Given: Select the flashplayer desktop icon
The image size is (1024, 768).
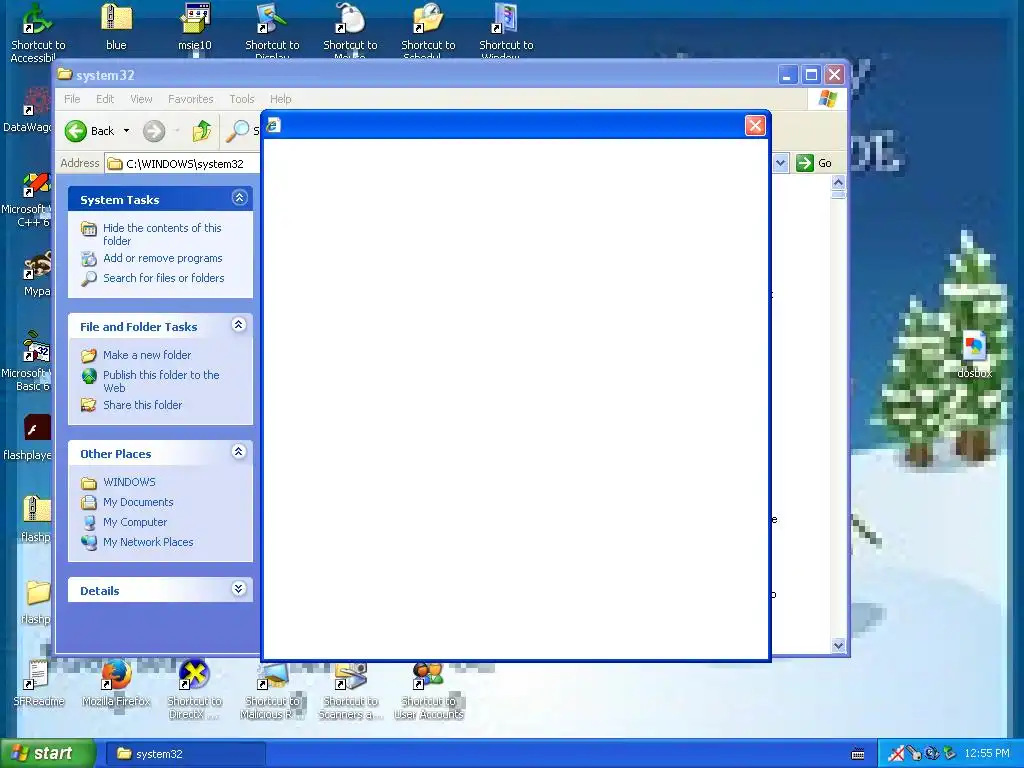Looking at the screenshot, I should [29, 438].
